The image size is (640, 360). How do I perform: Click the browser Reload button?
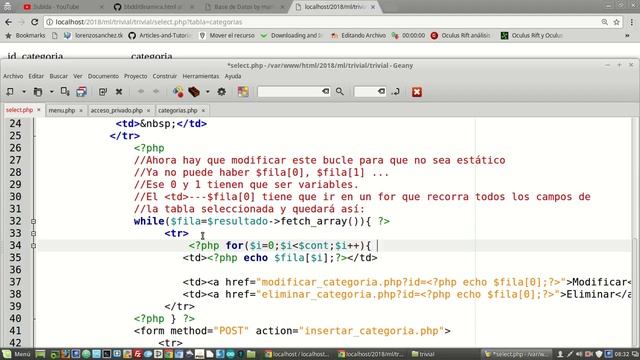(35, 22)
